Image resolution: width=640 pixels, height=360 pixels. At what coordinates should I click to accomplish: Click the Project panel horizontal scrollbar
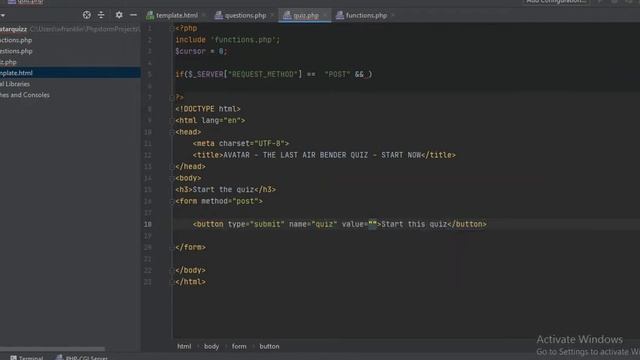pos(52,349)
